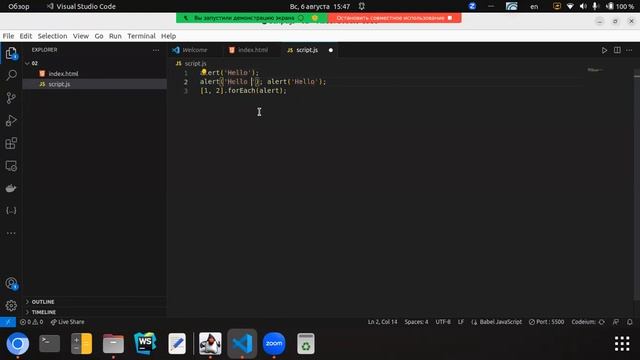Open the Terminal menu
Image resolution: width=640 pixels, height=360 pixels.
[x=141, y=36]
